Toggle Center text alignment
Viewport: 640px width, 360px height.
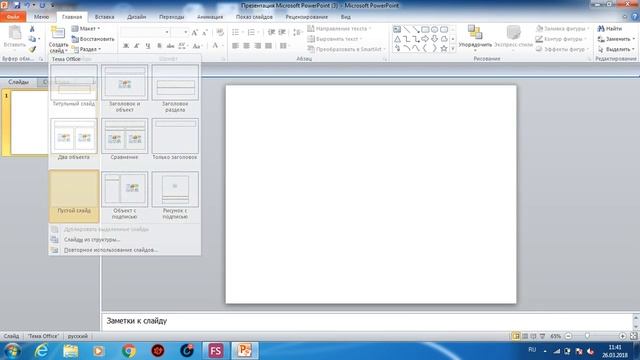coord(247,46)
